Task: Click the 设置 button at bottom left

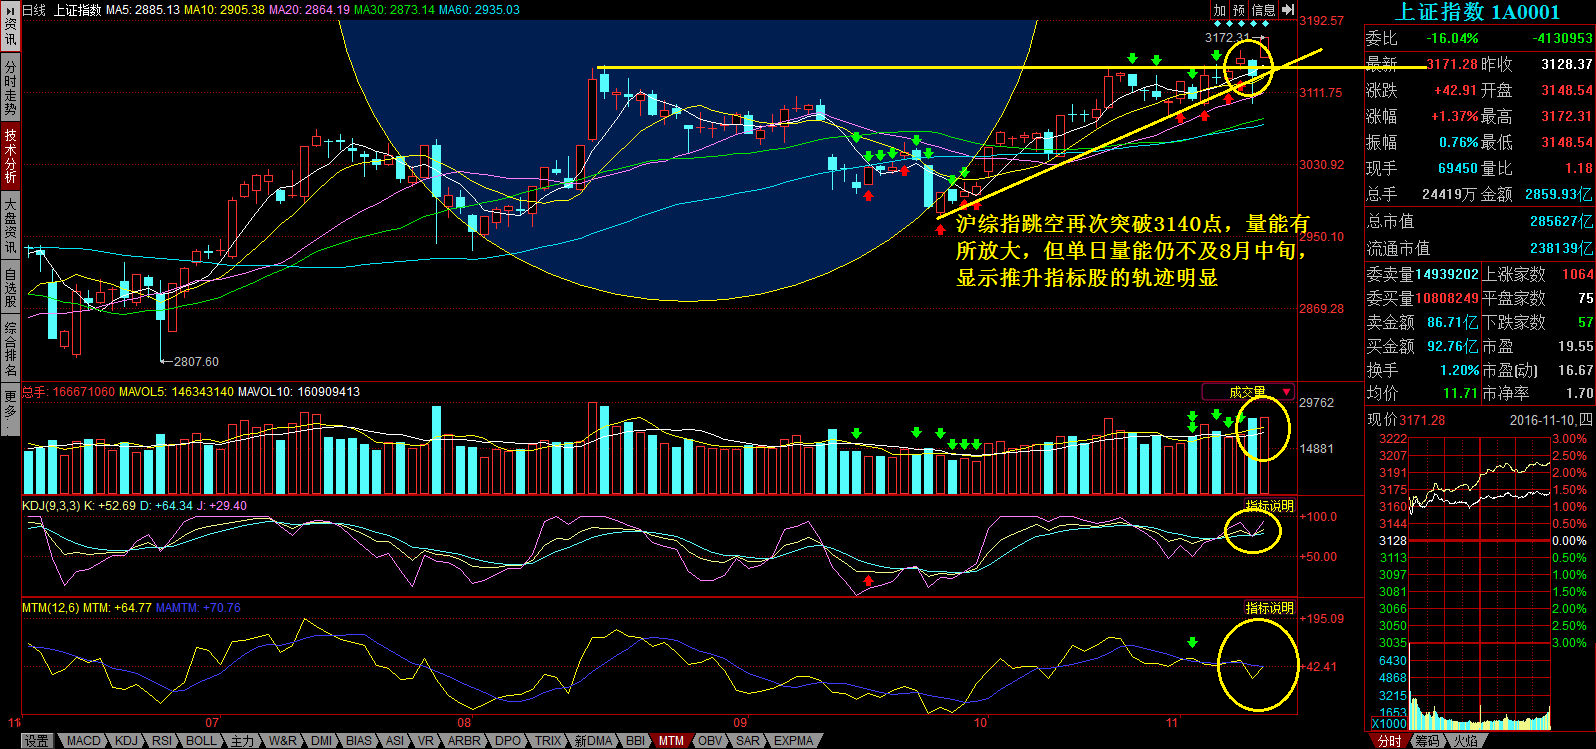Action: pyautogui.click(x=37, y=741)
